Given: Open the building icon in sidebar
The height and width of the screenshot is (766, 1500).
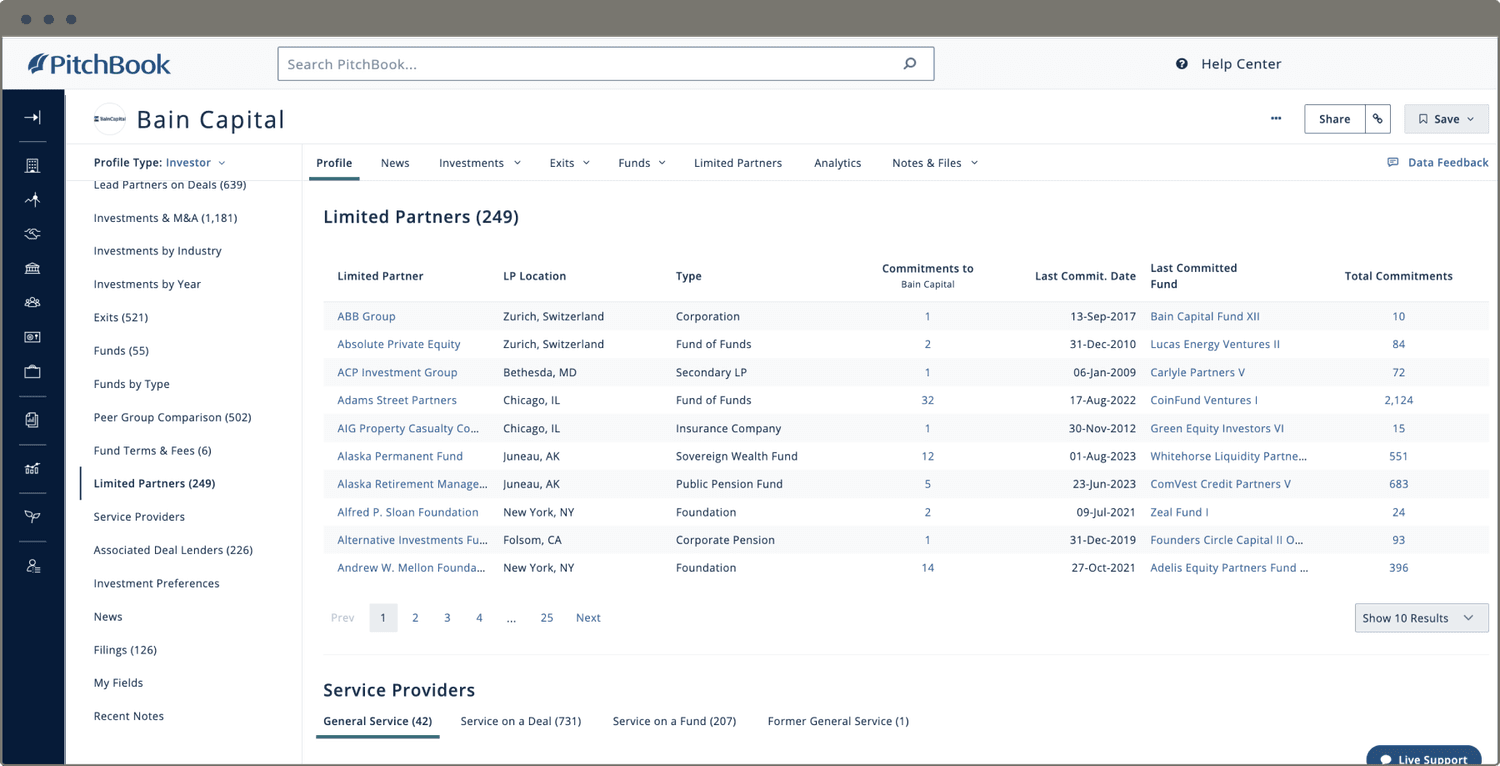Looking at the screenshot, I should tap(32, 166).
